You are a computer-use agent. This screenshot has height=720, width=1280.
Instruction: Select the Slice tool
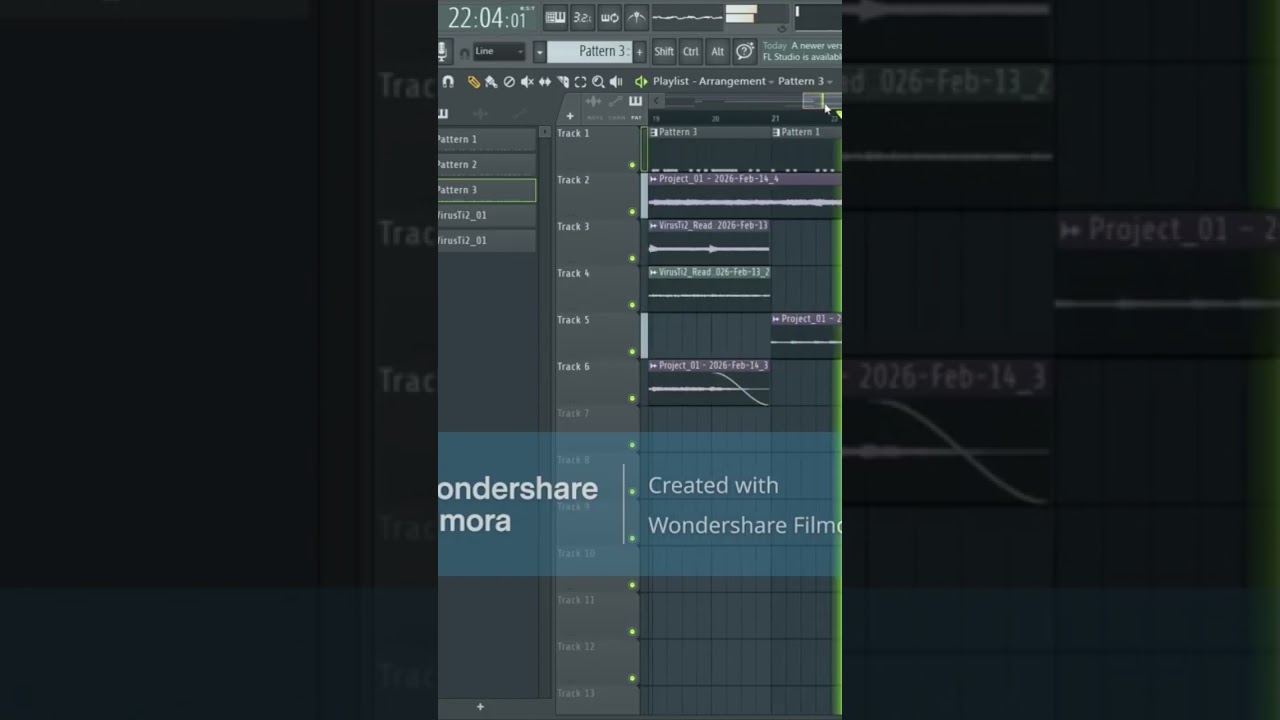click(563, 82)
